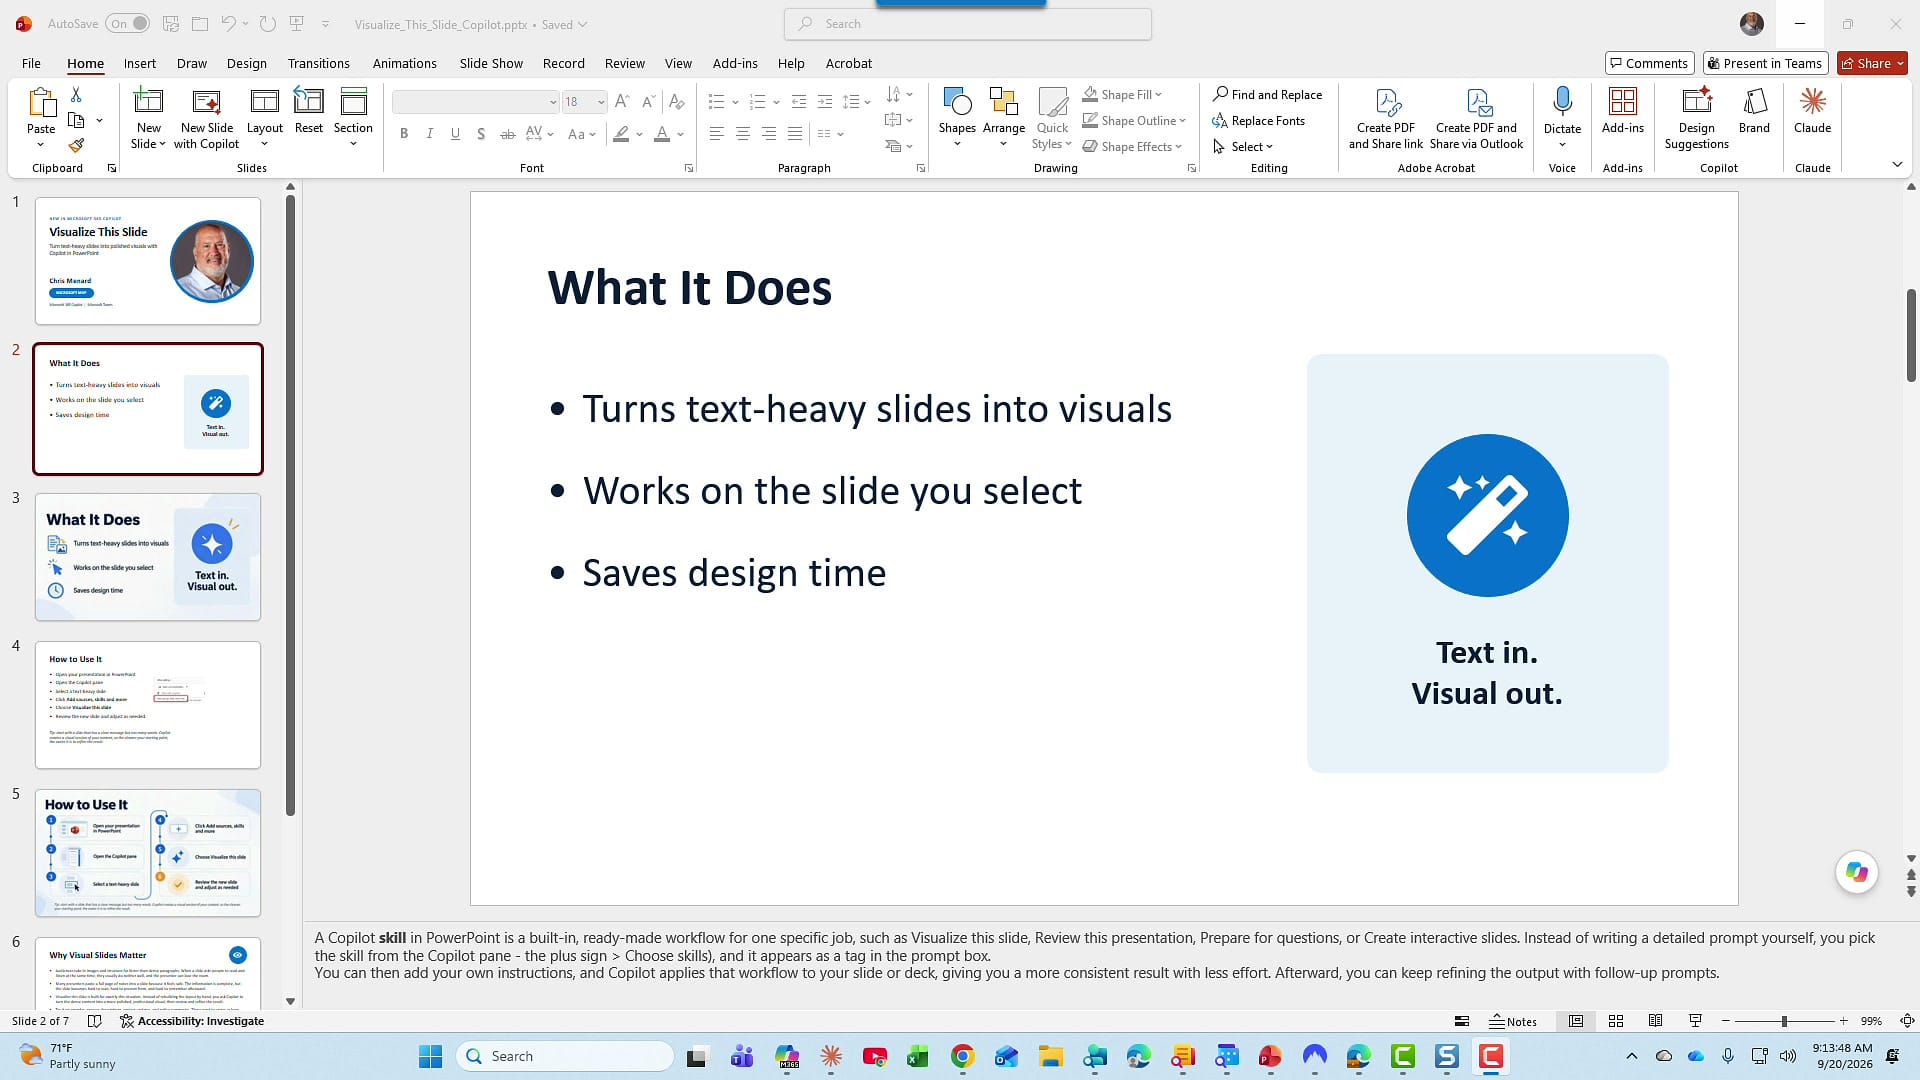Click the Decrease Indent icon
1920x1080 pixels.
[798, 102]
